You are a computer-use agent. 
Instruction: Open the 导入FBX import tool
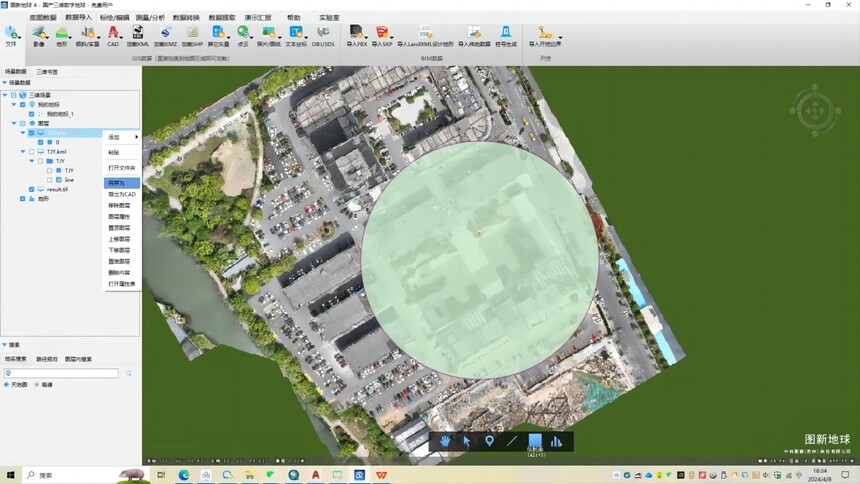[357, 36]
